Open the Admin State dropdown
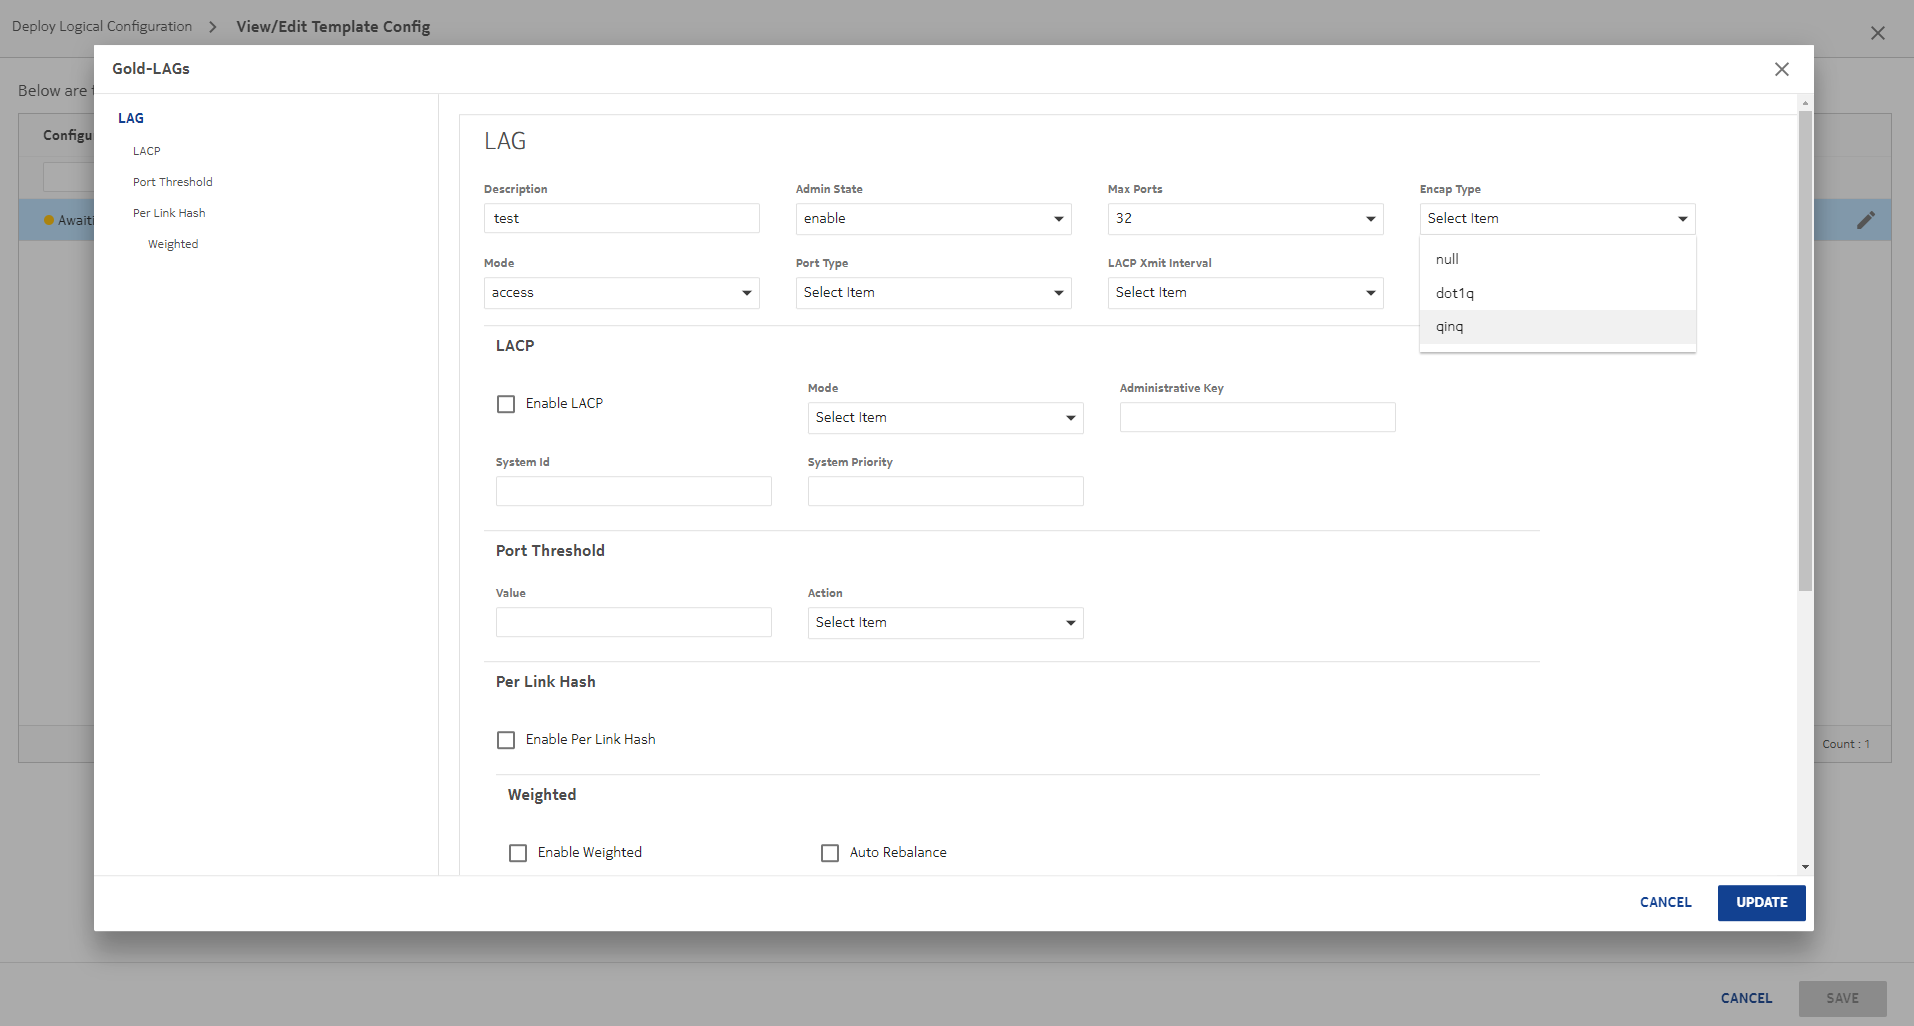This screenshot has height=1026, width=1914. tap(933, 219)
